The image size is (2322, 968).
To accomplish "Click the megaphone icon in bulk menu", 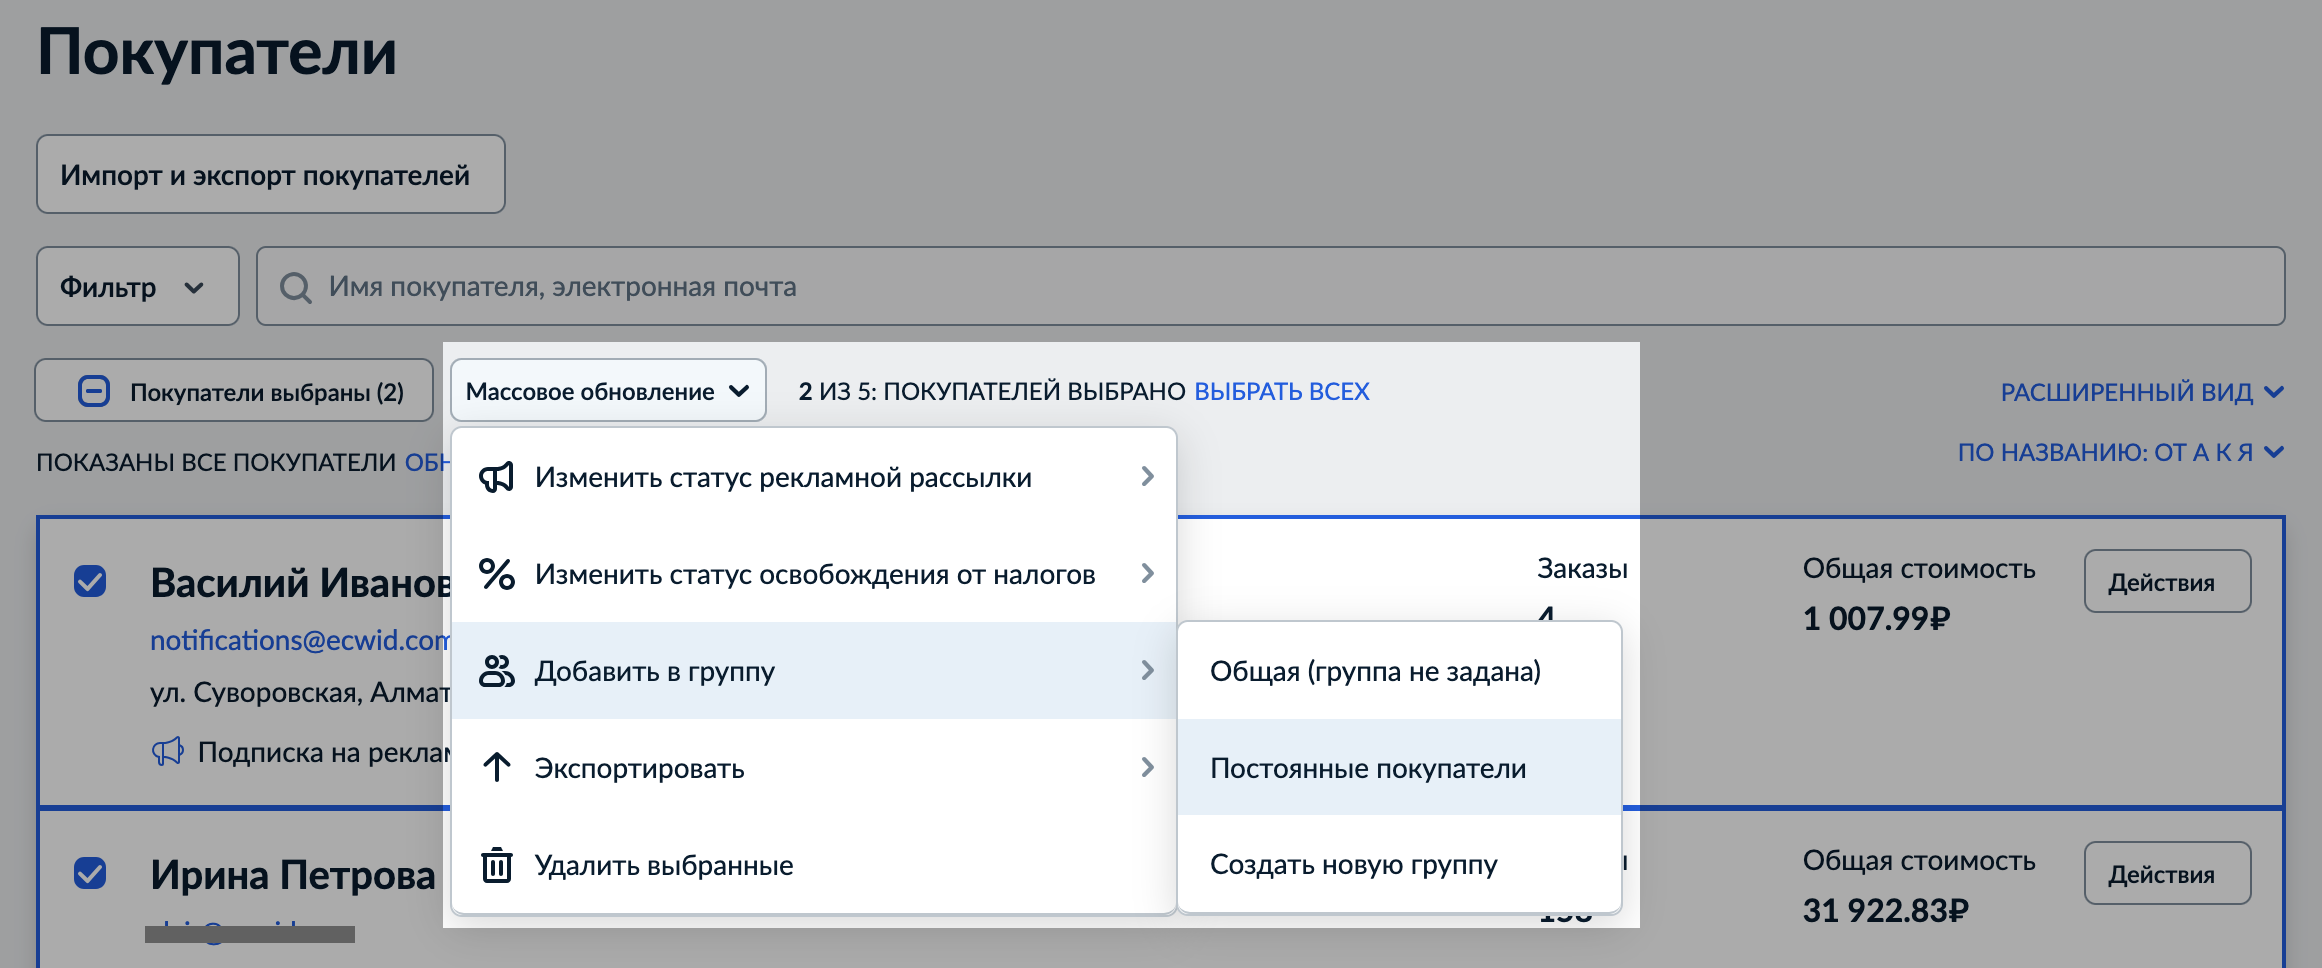I will coord(496,477).
